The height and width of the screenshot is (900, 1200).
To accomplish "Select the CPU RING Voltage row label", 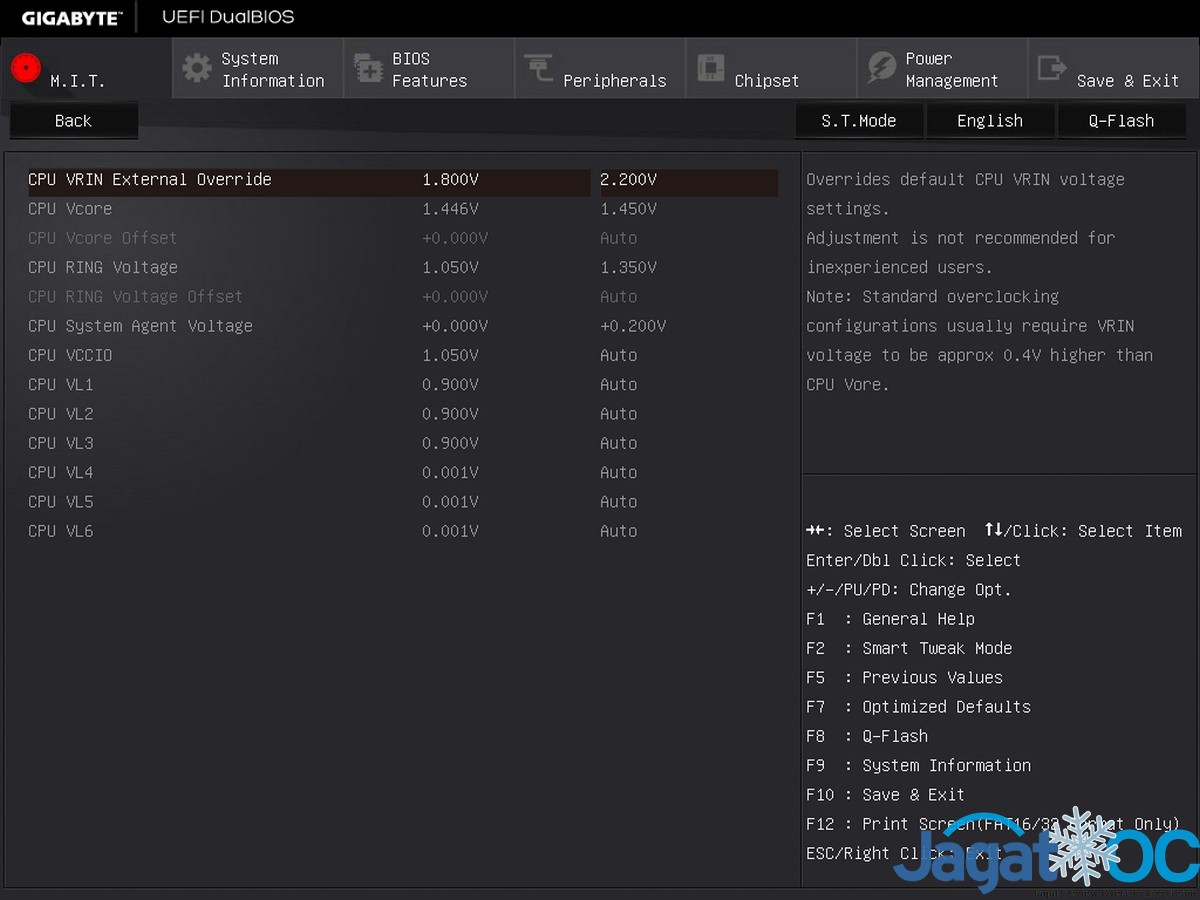I will coord(103,268).
